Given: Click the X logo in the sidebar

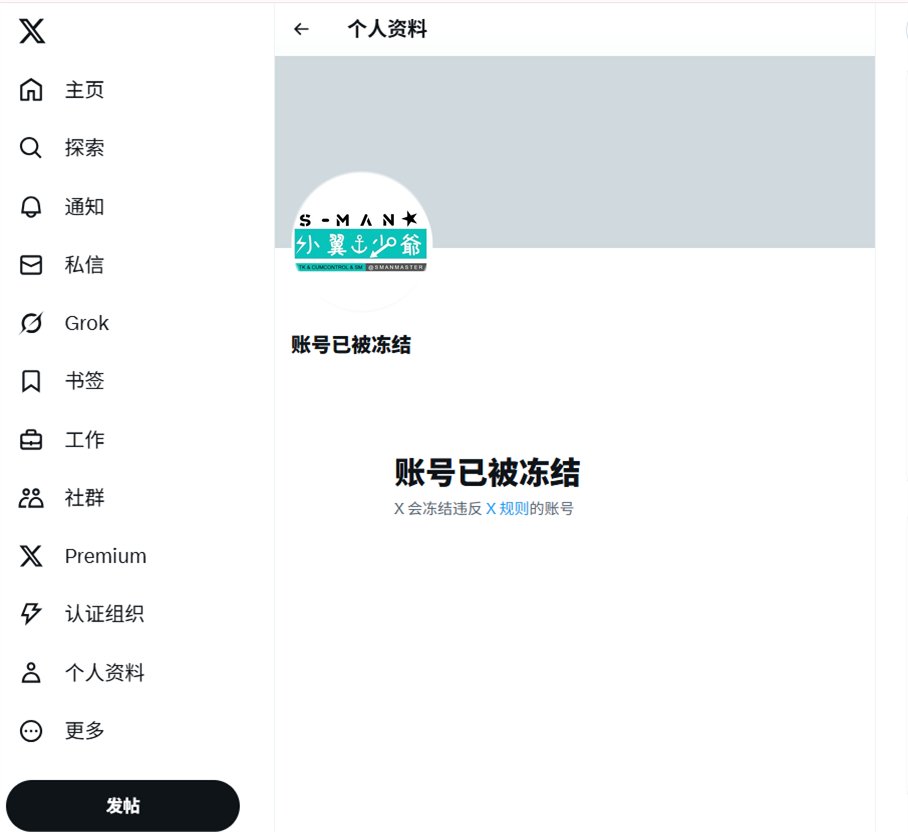Looking at the screenshot, I should pyautogui.click(x=32, y=31).
